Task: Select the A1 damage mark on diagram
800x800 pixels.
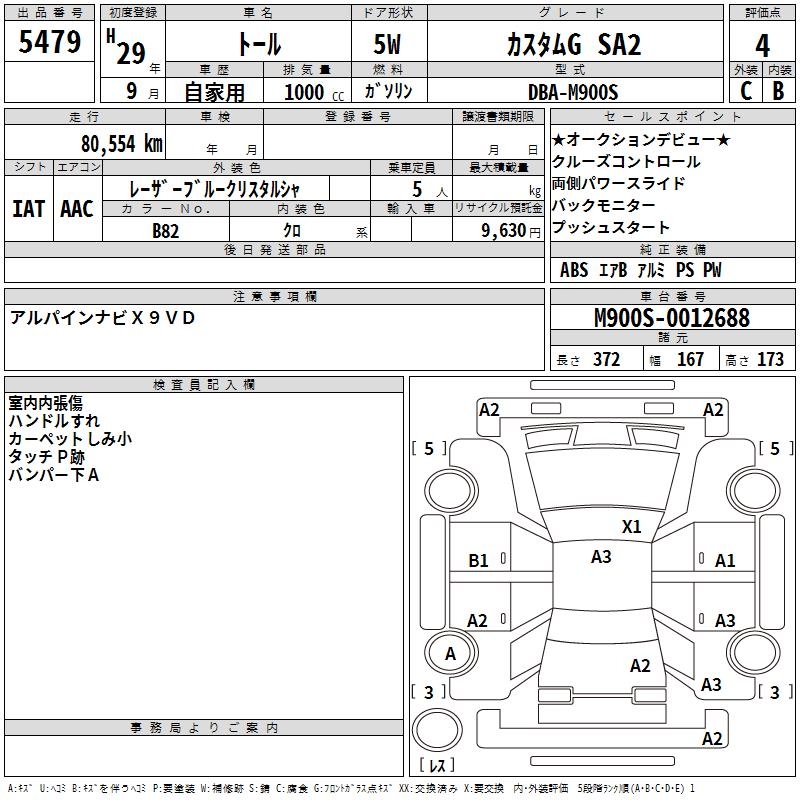Action: (x=725, y=561)
